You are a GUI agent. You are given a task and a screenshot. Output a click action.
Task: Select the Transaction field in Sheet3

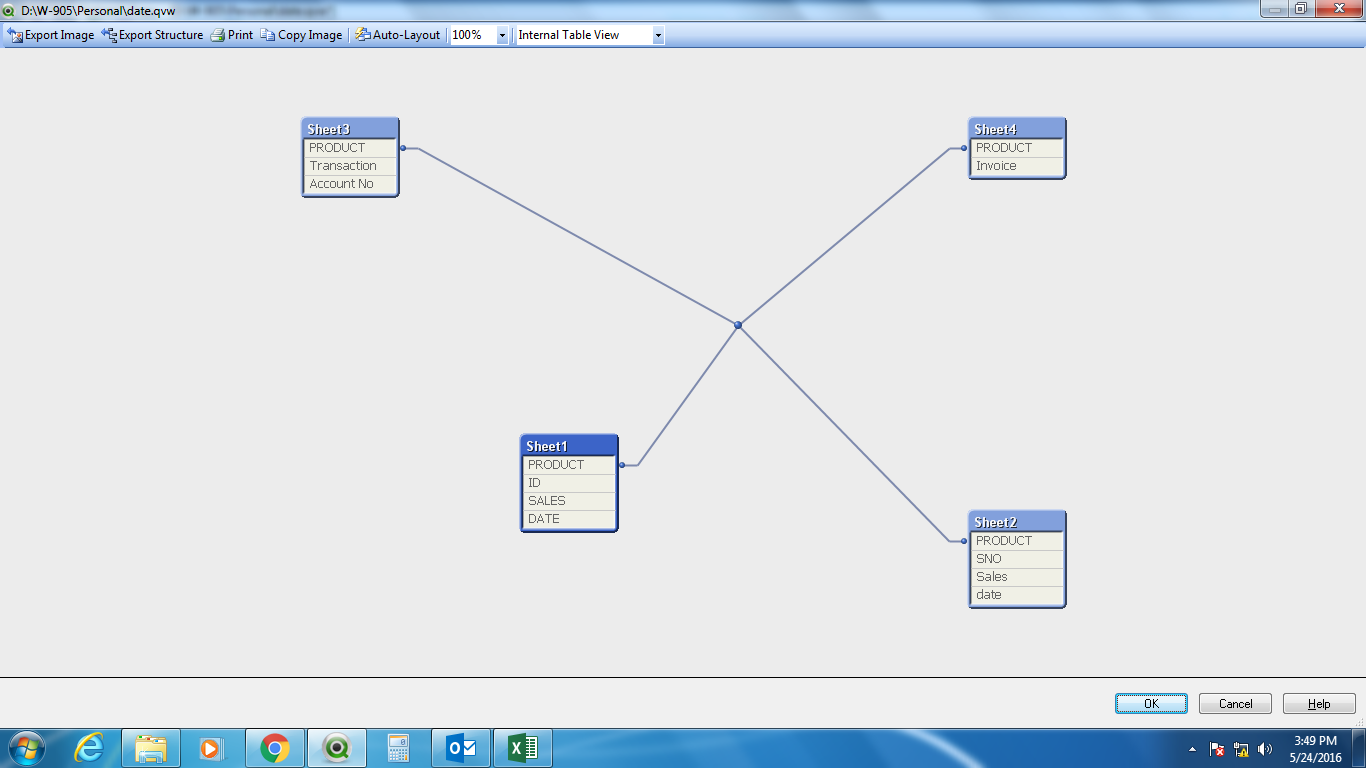pos(350,166)
